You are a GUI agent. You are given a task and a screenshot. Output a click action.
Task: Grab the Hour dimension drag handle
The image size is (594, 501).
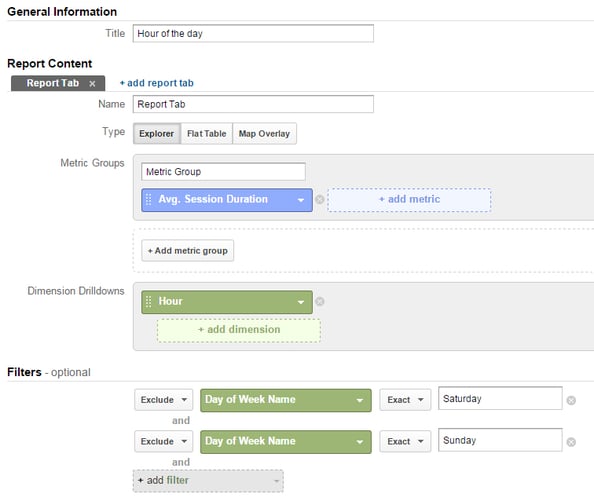pos(148,302)
